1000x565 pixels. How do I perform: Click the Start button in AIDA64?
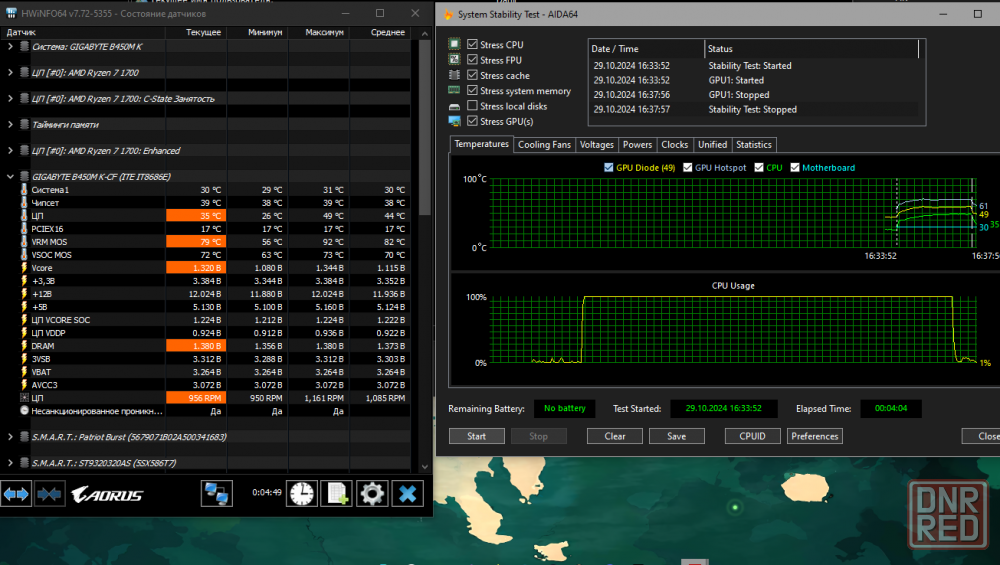(476, 436)
